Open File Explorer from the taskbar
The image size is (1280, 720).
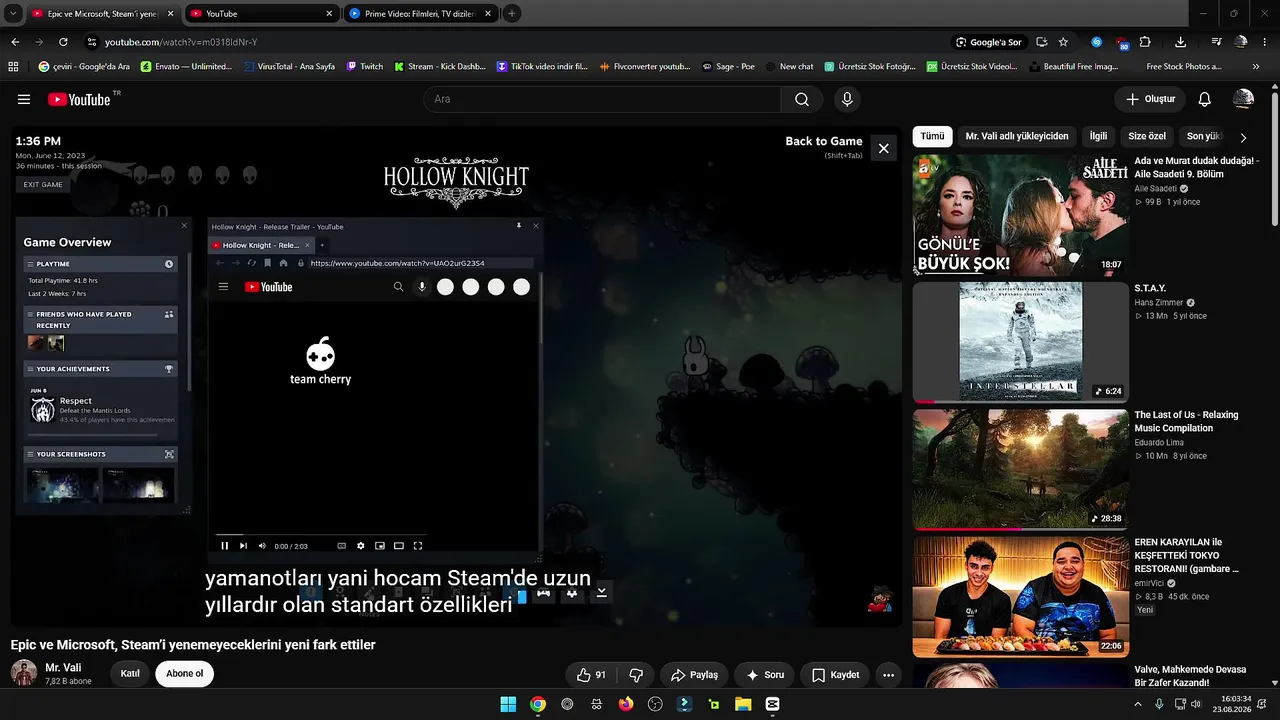[x=743, y=704]
